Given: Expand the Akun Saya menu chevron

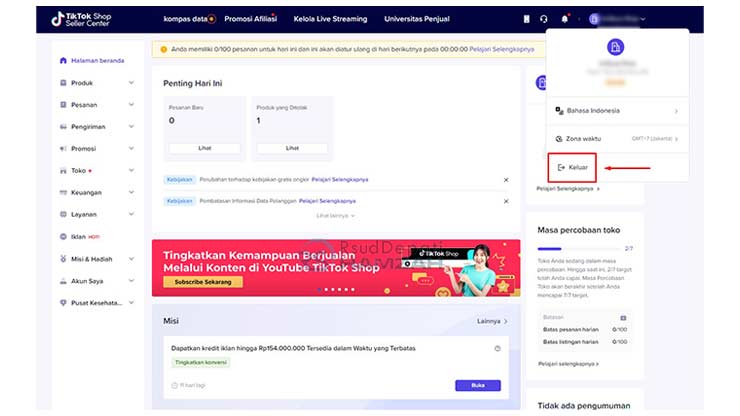Looking at the screenshot, I should coord(131,281).
